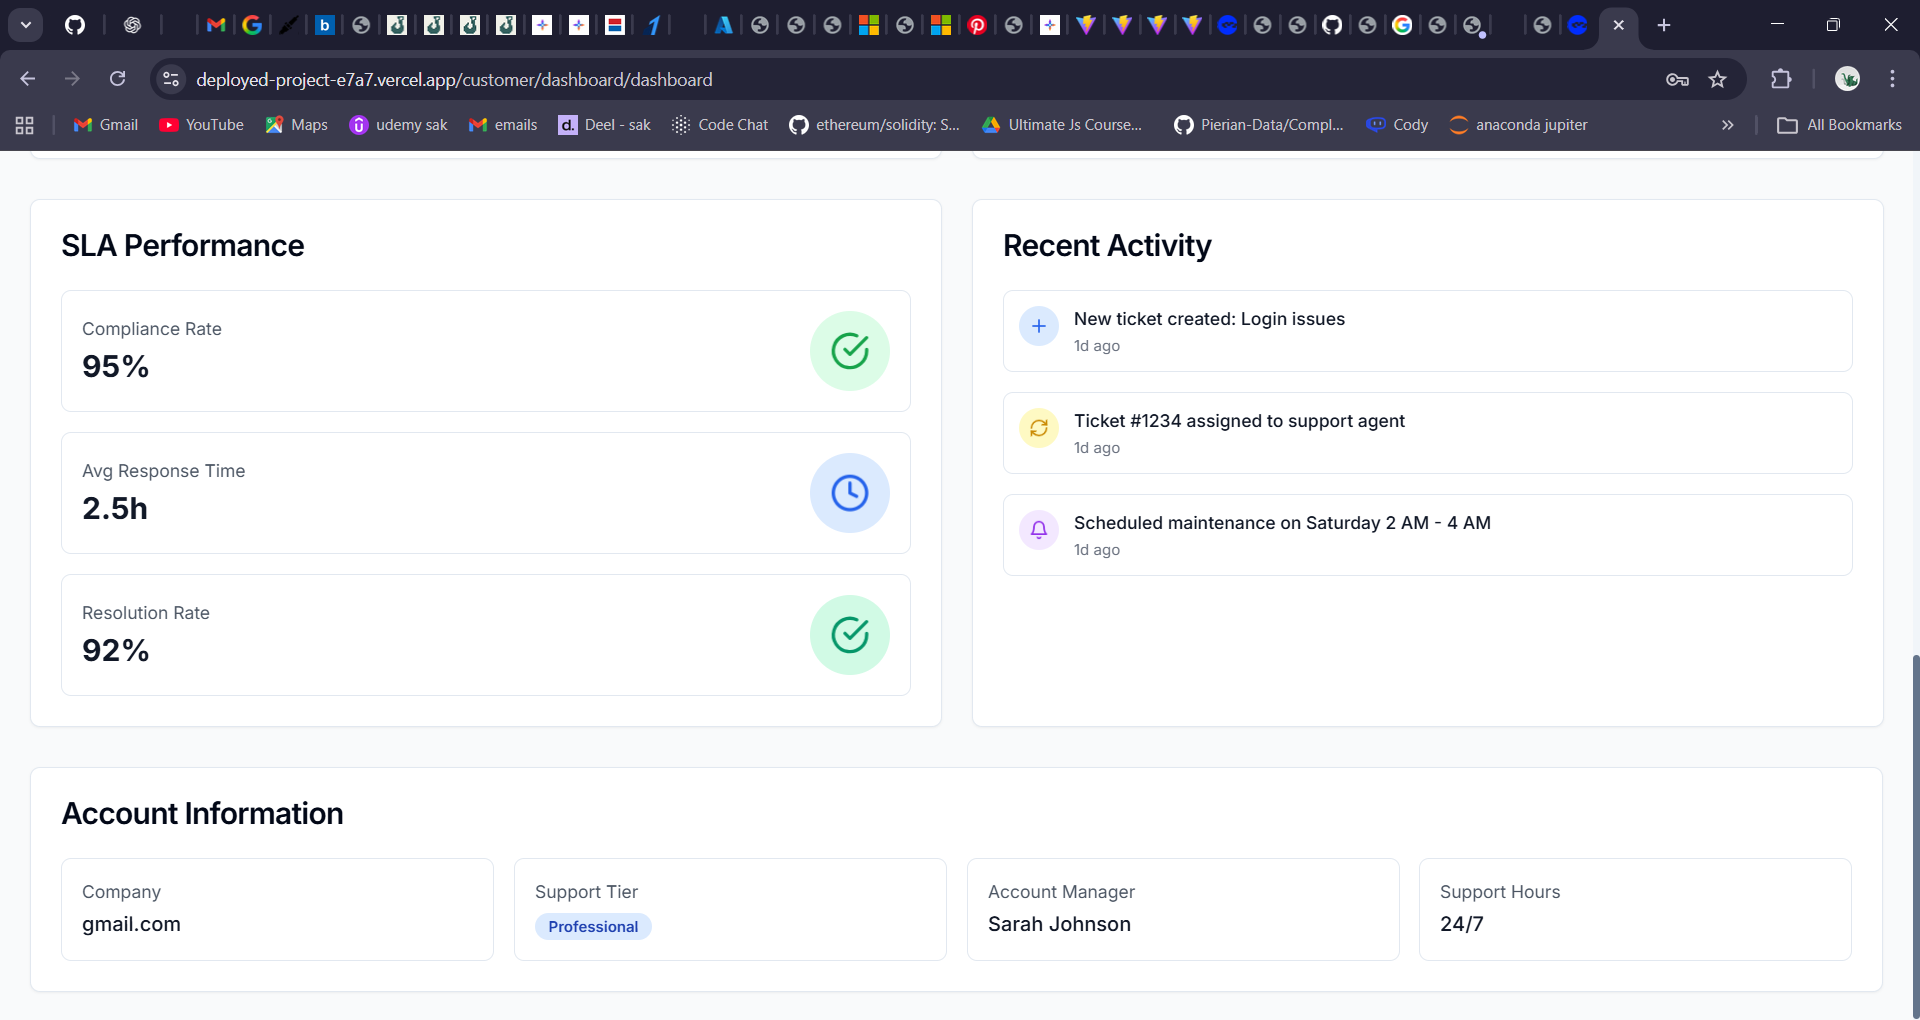The image size is (1920, 1020).
Task: Open the YouTube bookmark
Action: click(201, 125)
